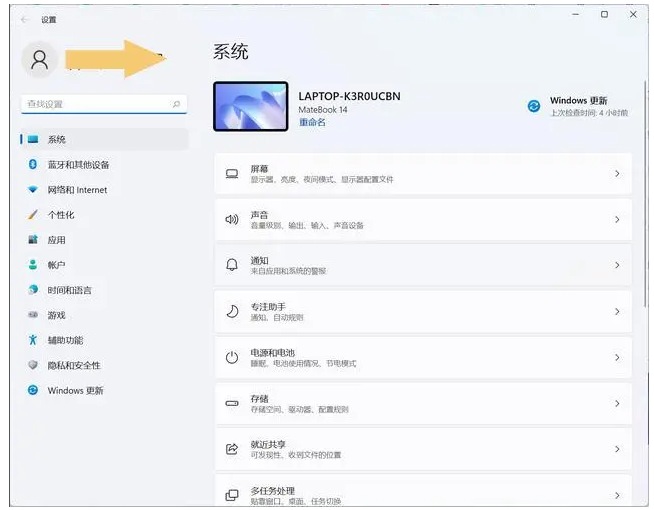Click the user avatar icon
Viewport: 654px width, 510px height.
[x=40, y=60]
